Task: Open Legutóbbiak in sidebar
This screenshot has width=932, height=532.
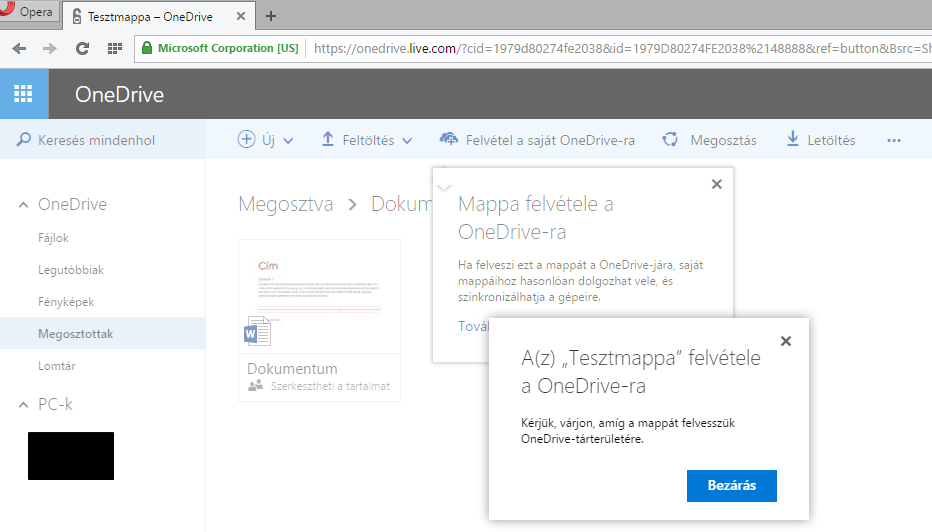Action: point(71,270)
